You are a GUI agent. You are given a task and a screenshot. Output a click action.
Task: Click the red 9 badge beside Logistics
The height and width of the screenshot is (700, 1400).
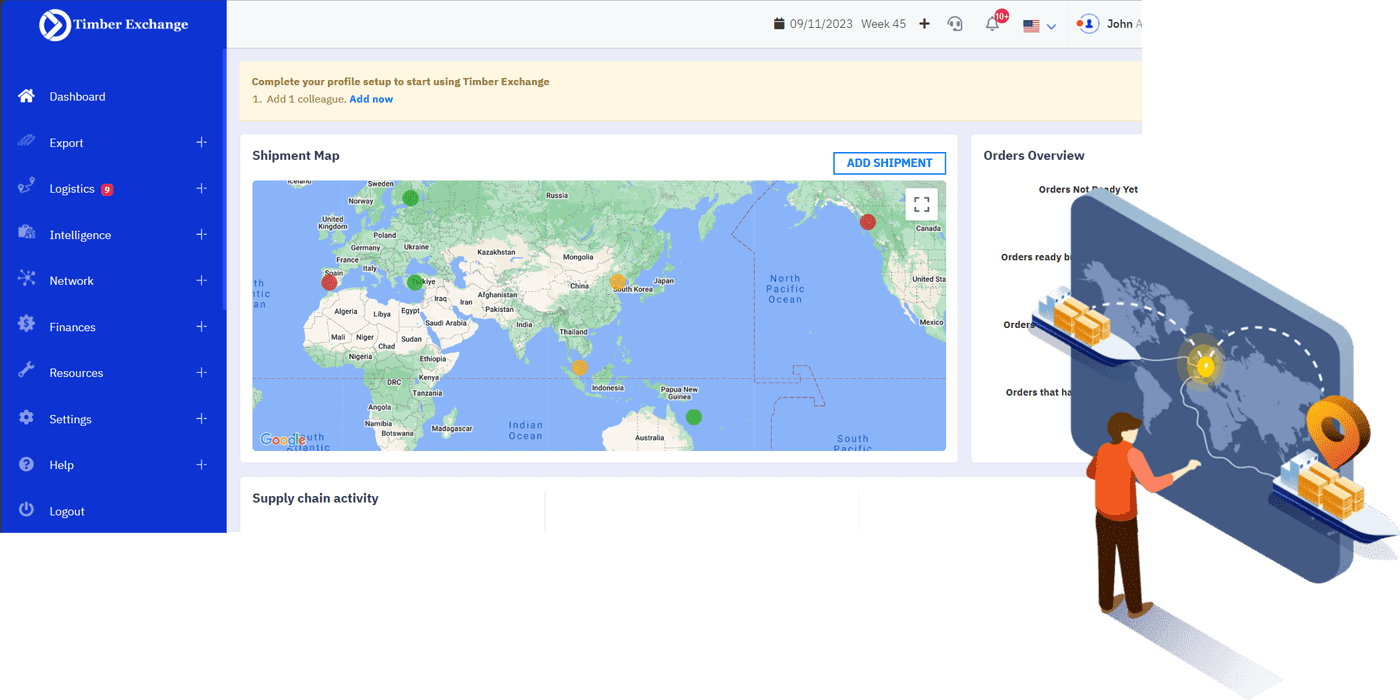tap(107, 189)
